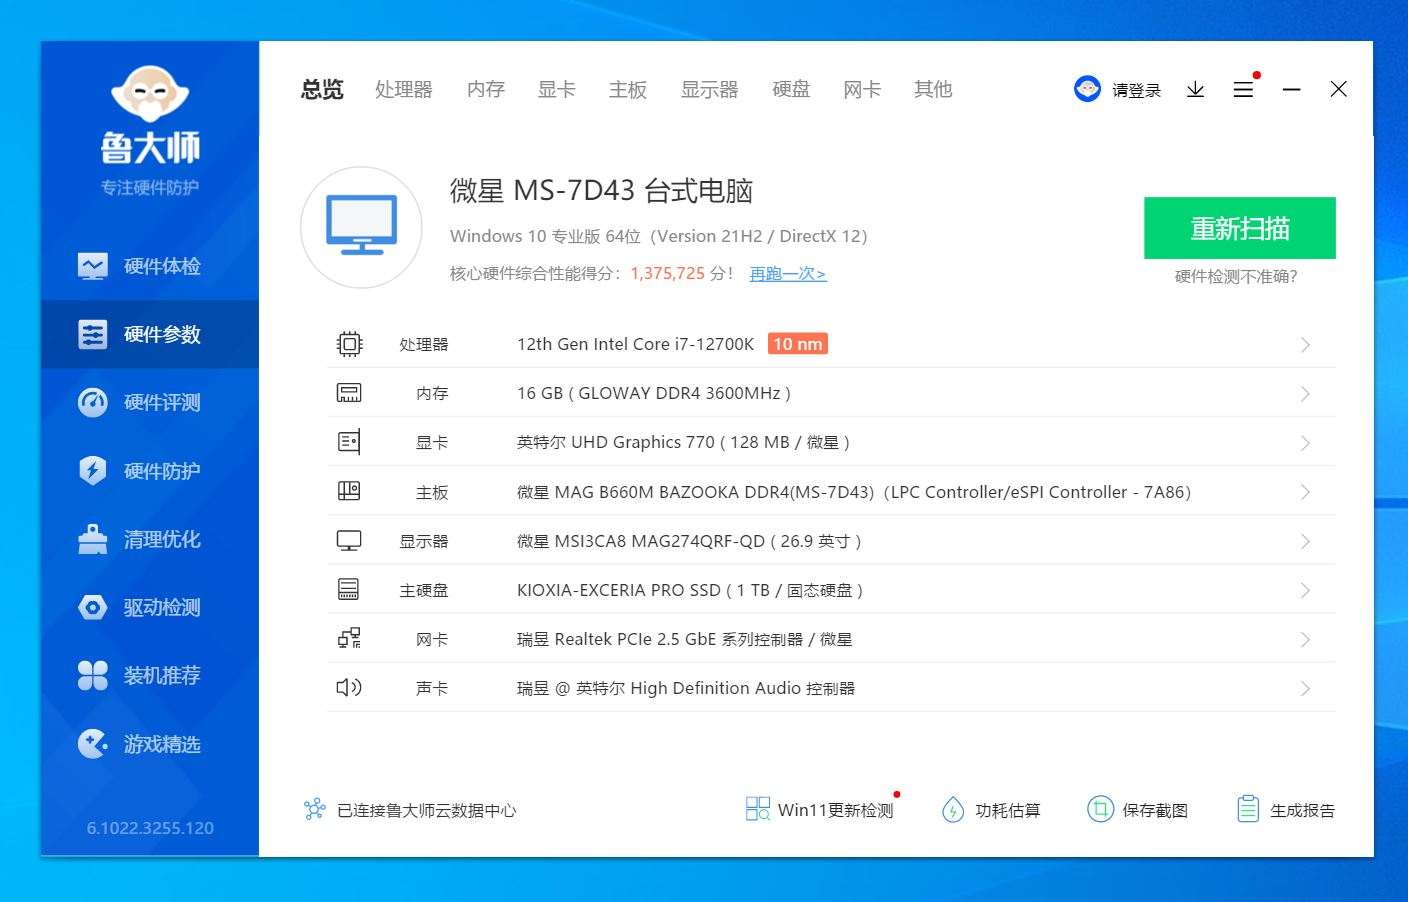This screenshot has height=902, width=1408.
Task: Click 保存截图 to save a screenshot
Action: point(1138,810)
